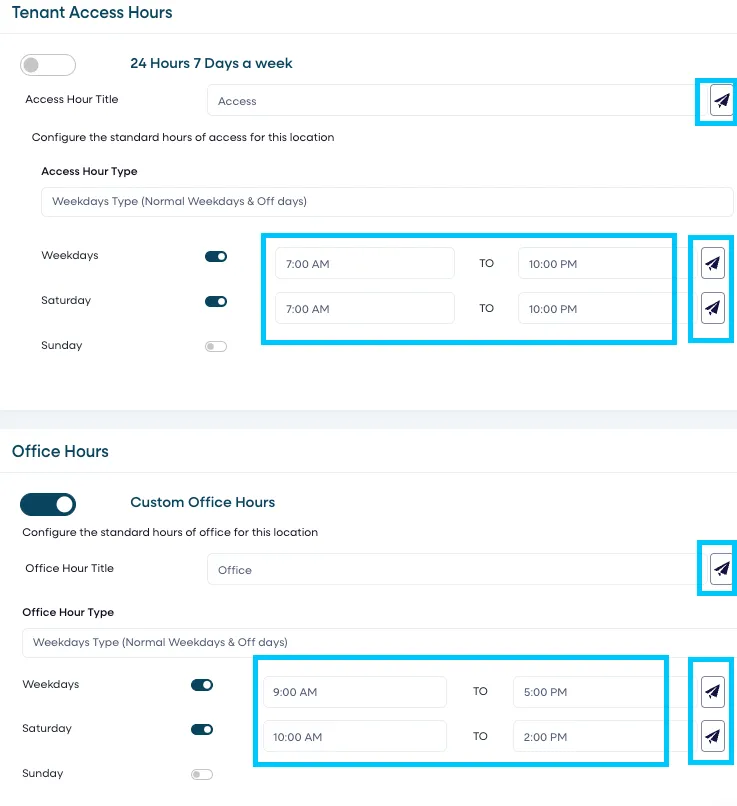Viewport: 737px width, 806px height.
Task: Click Sunday label under Office Hours
Action: (x=43, y=773)
